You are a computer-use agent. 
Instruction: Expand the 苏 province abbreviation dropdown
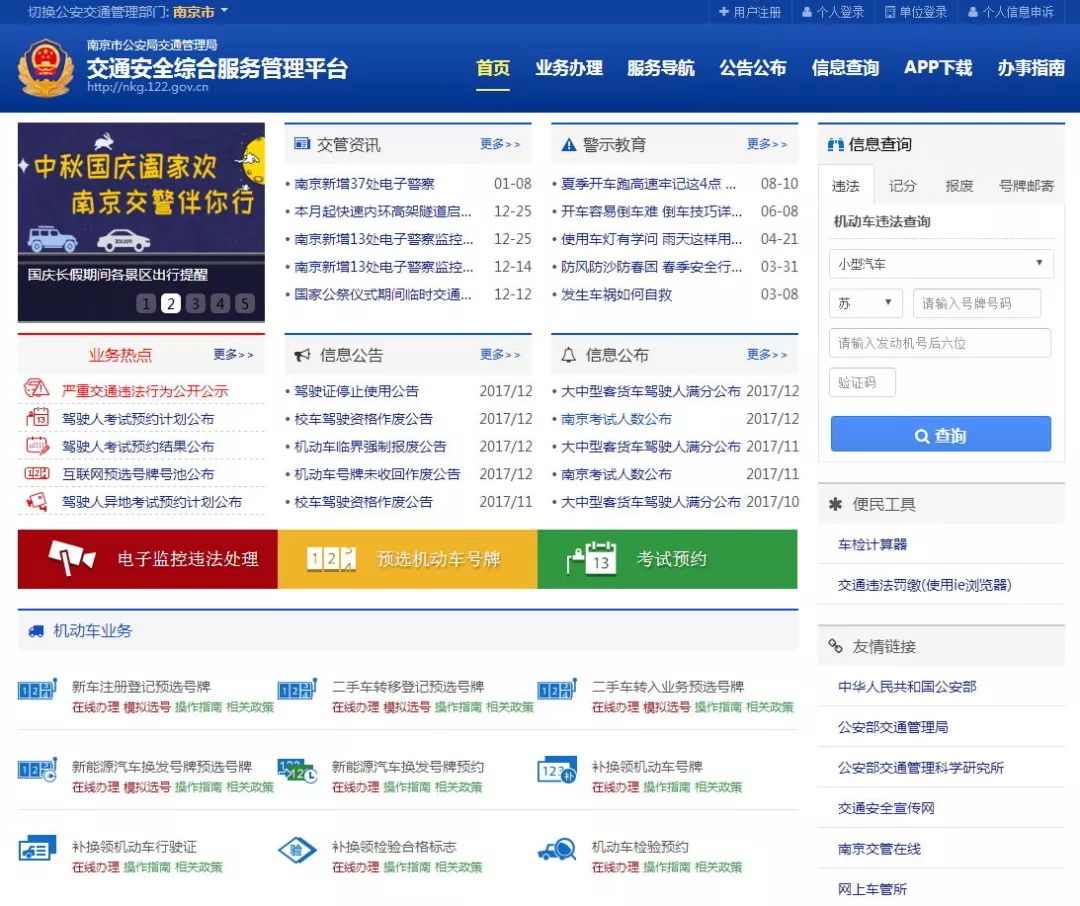(864, 303)
